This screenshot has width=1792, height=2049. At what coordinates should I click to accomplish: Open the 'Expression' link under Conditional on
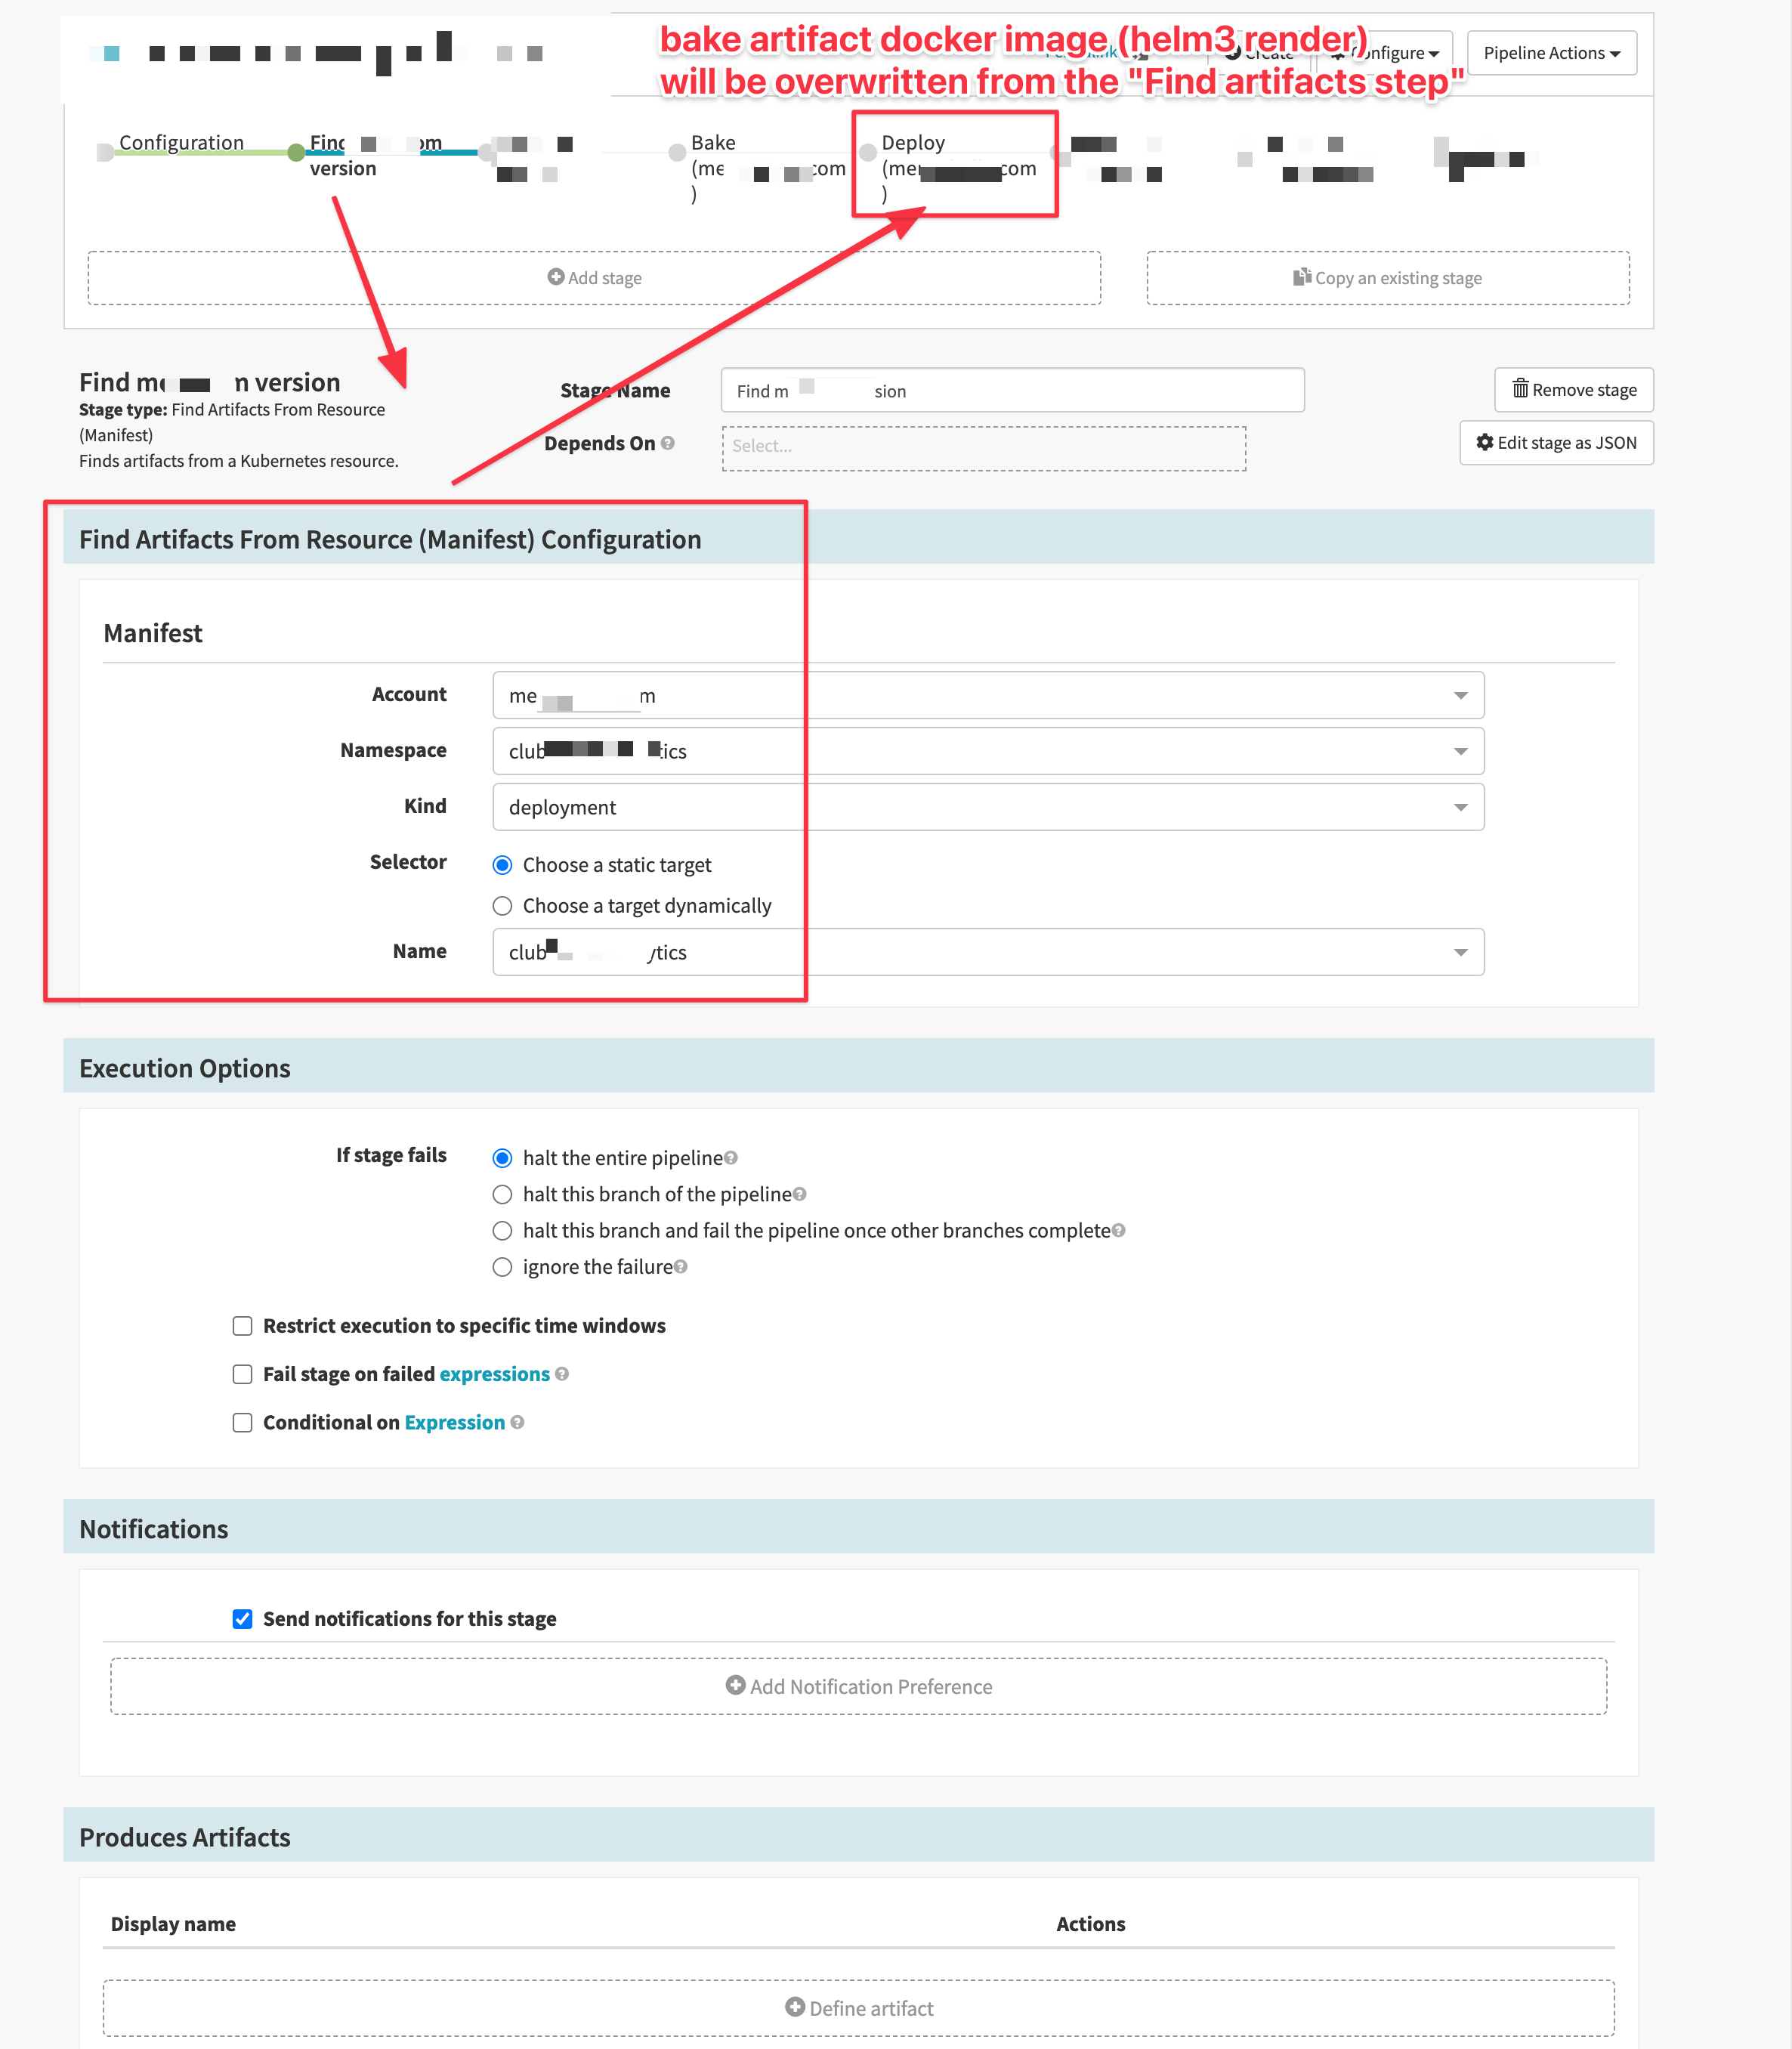[454, 1422]
